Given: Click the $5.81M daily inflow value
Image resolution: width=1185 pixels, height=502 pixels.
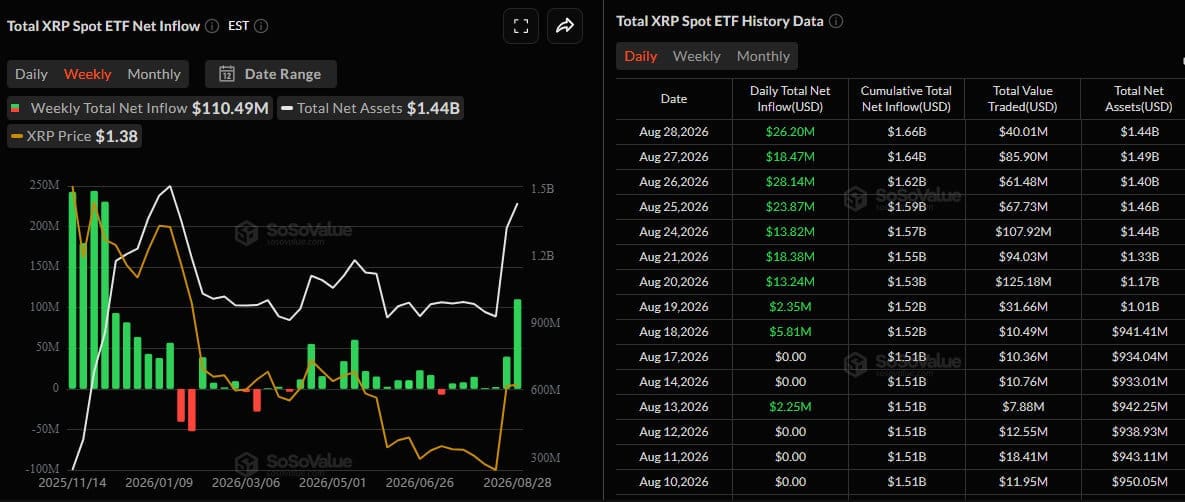Looking at the screenshot, I should pyautogui.click(x=791, y=331).
